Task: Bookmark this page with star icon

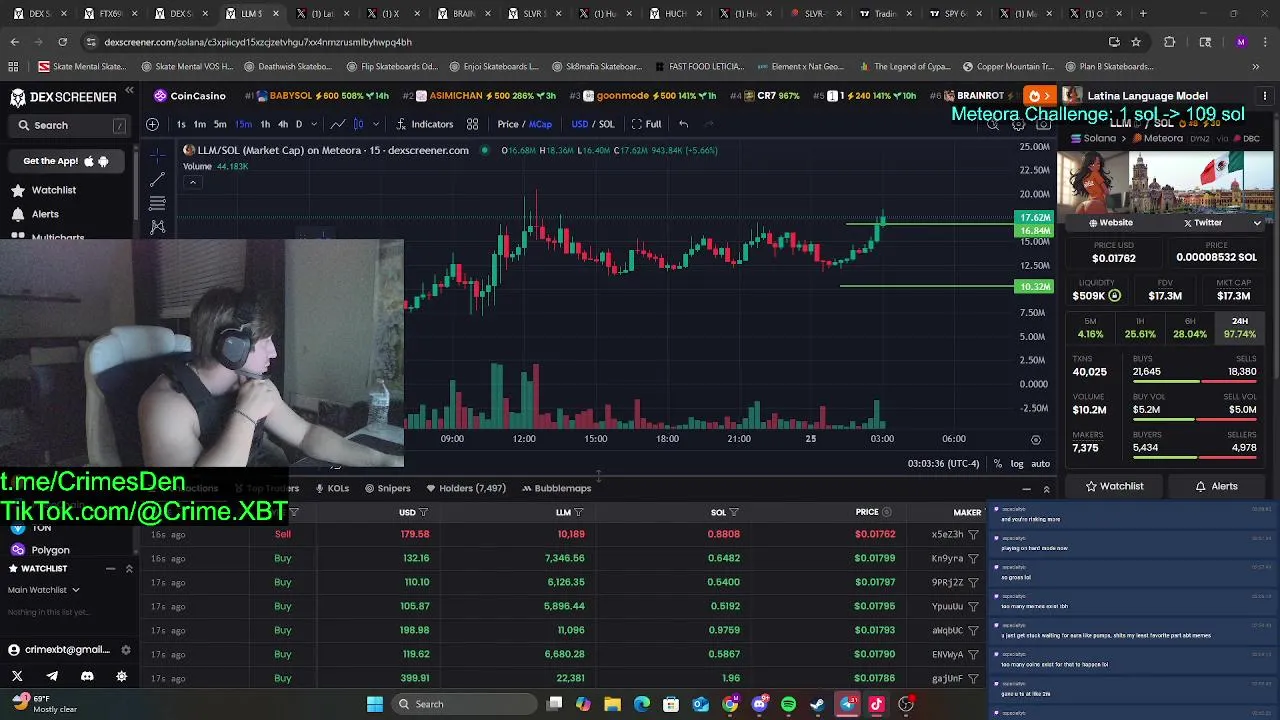Action: [x=1136, y=42]
